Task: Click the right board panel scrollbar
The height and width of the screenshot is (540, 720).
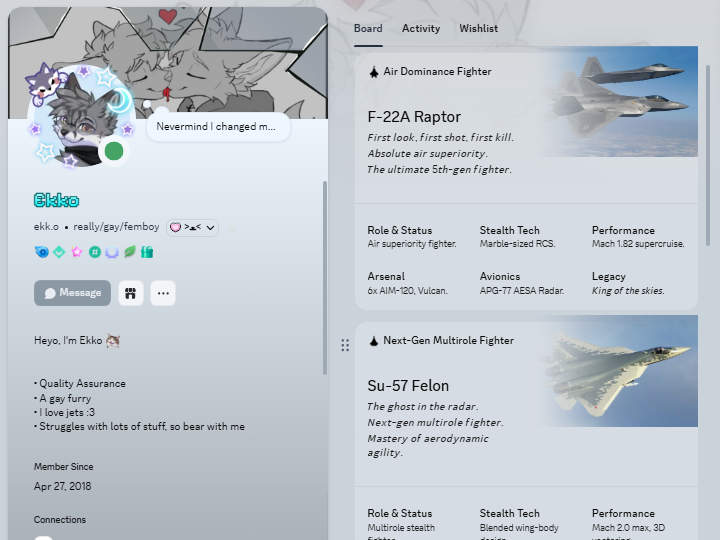Action: 708,155
